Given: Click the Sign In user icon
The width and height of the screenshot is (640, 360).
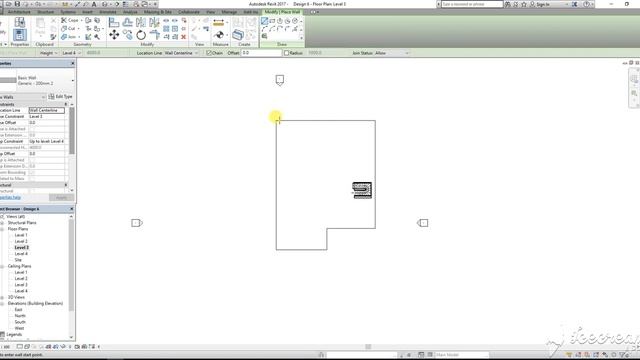Looking at the screenshot, I should [532, 4].
